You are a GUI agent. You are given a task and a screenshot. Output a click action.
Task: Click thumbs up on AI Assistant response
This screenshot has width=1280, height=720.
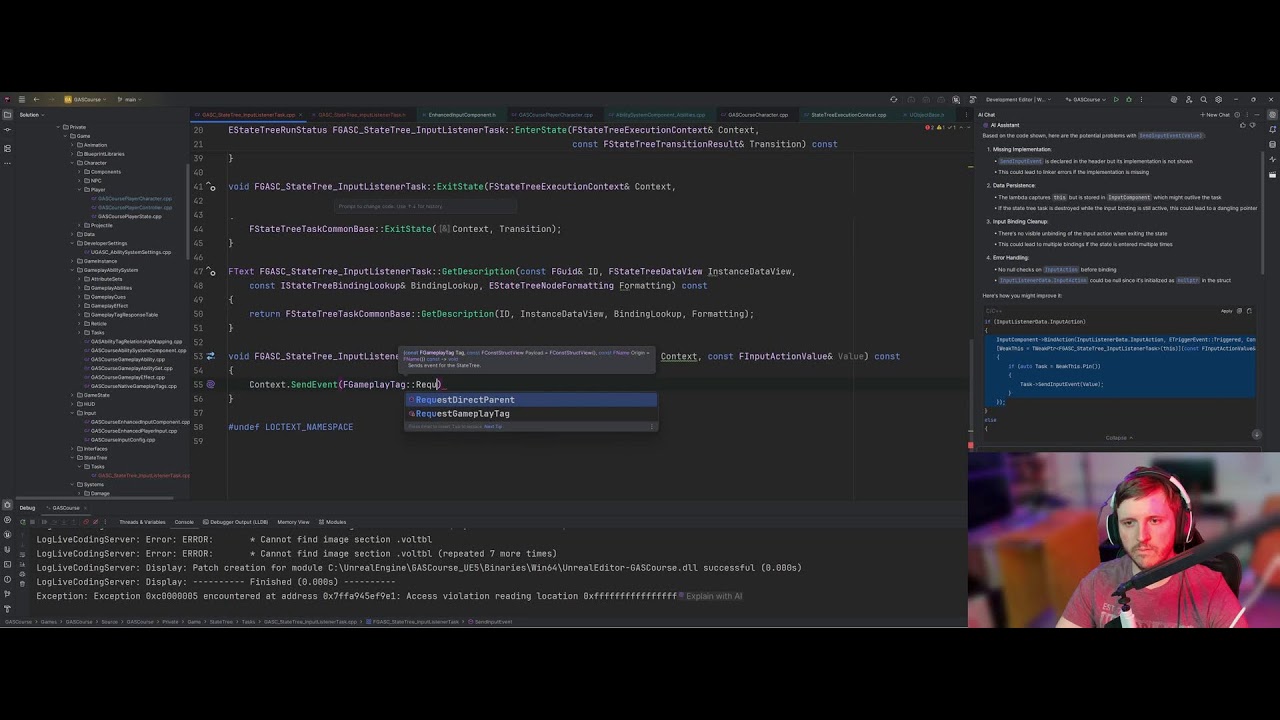[1242, 125]
